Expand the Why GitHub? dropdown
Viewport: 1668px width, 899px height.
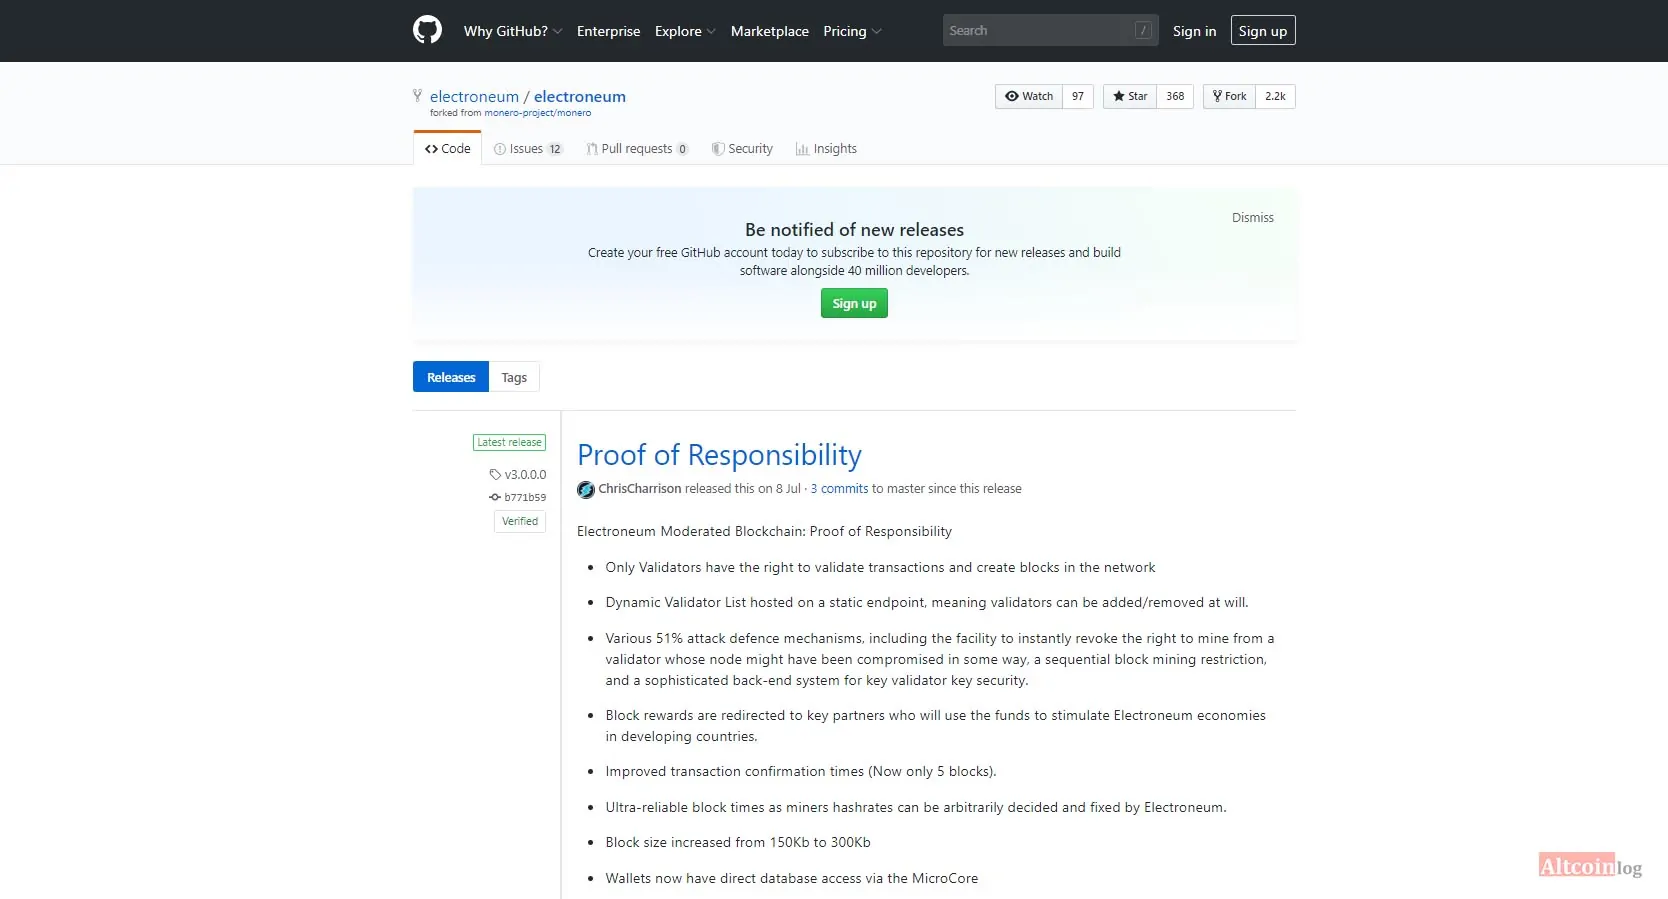click(x=513, y=31)
